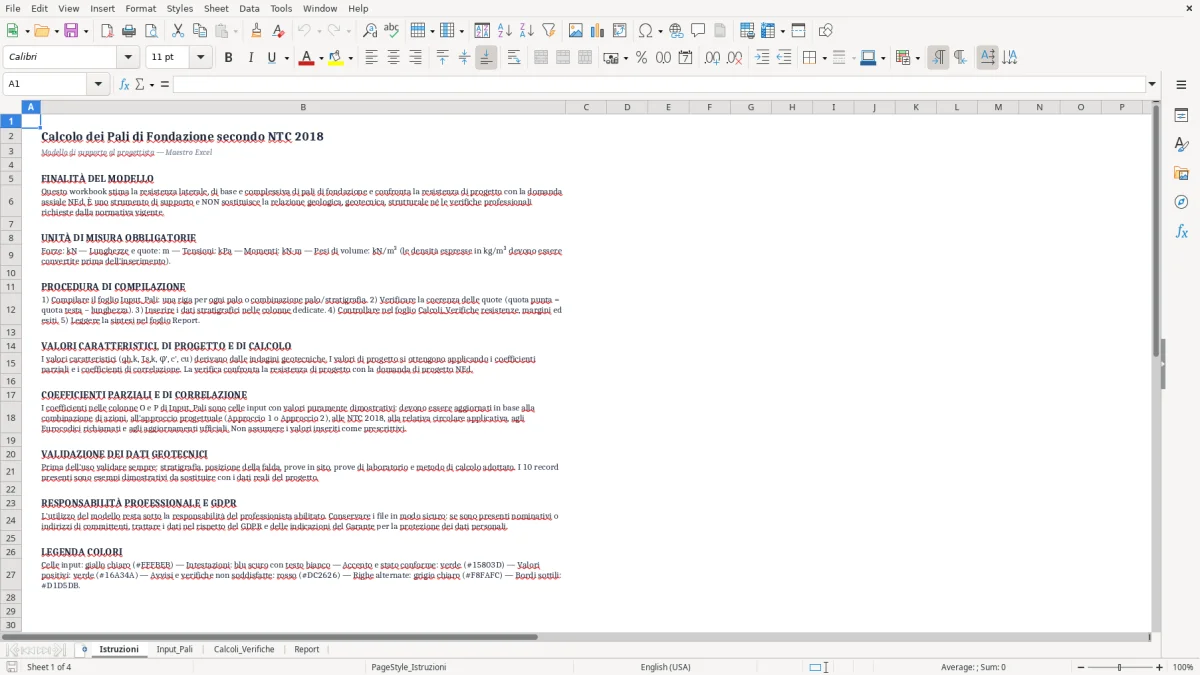Print the document using the printer icon
This screenshot has height=675, width=1200.
click(129, 31)
